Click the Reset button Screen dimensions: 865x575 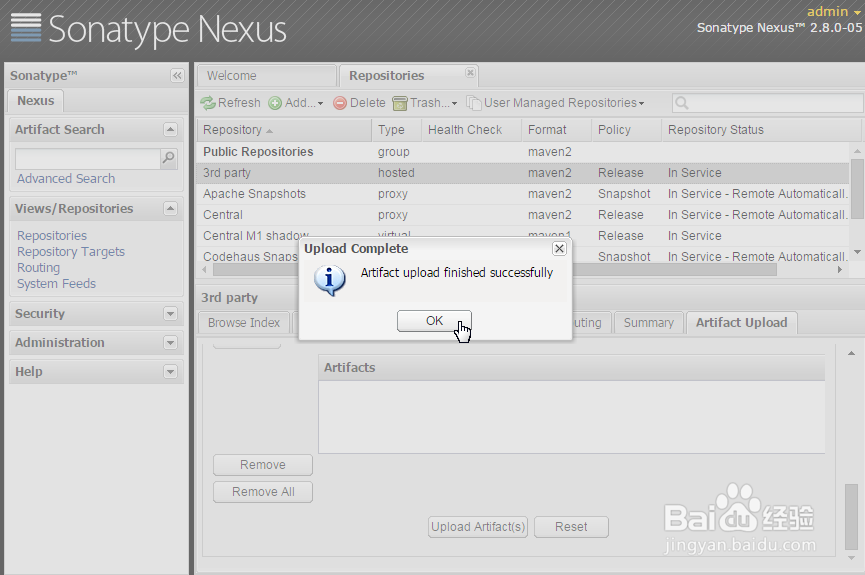point(571,527)
